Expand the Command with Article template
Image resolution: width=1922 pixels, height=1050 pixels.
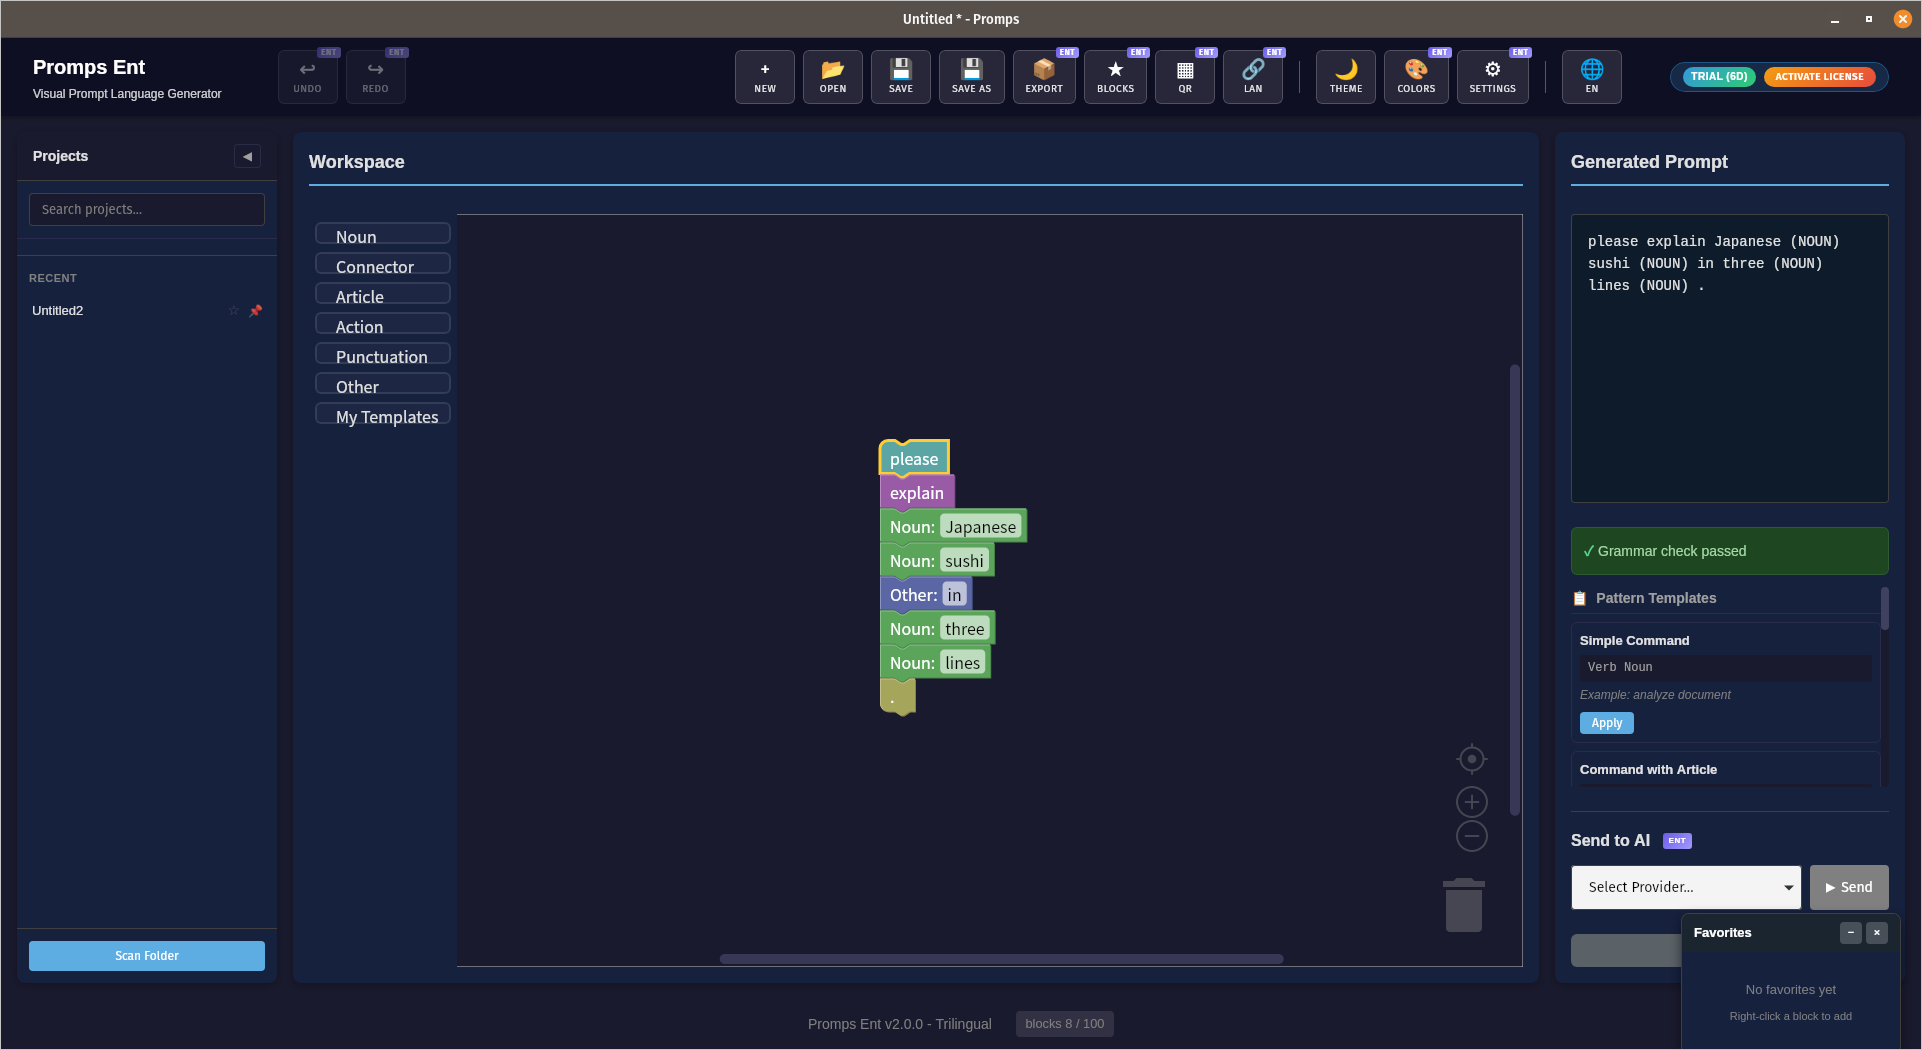1649,769
